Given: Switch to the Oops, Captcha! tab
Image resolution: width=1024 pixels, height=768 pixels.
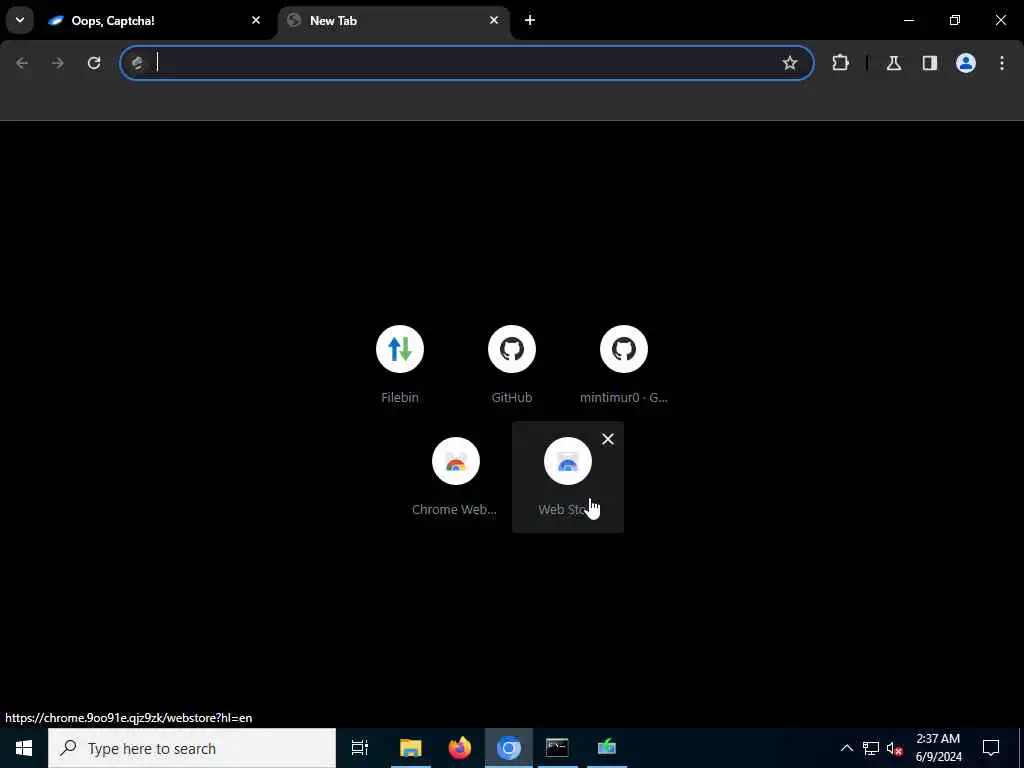Looking at the screenshot, I should coord(153,20).
